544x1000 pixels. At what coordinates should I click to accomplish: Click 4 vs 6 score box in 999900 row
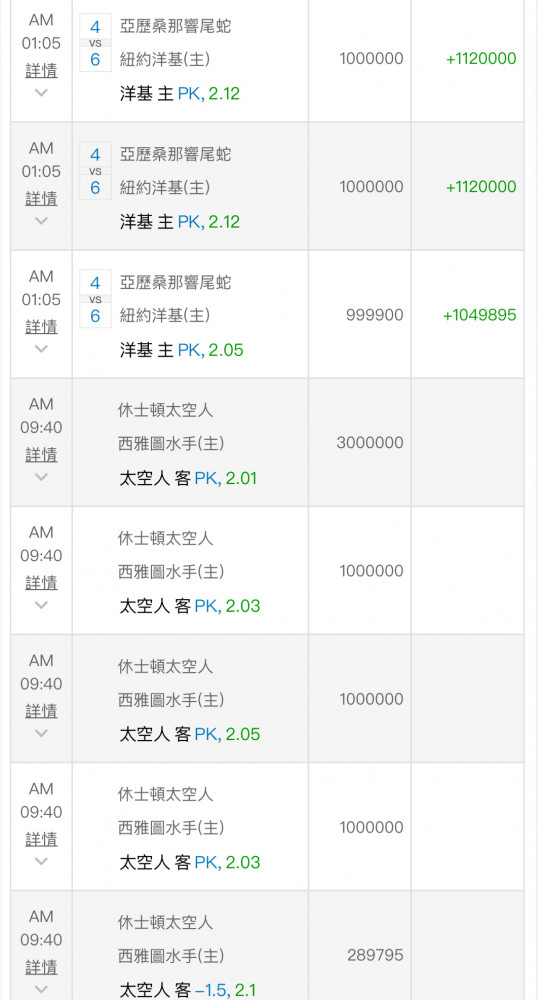coord(95,299)
